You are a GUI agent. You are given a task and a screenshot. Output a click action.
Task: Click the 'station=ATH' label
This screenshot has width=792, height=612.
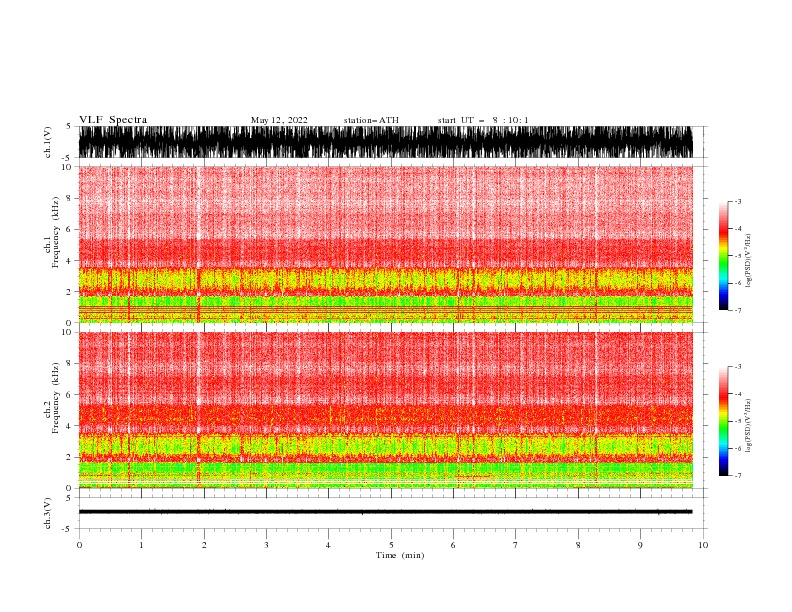point(371,120)
